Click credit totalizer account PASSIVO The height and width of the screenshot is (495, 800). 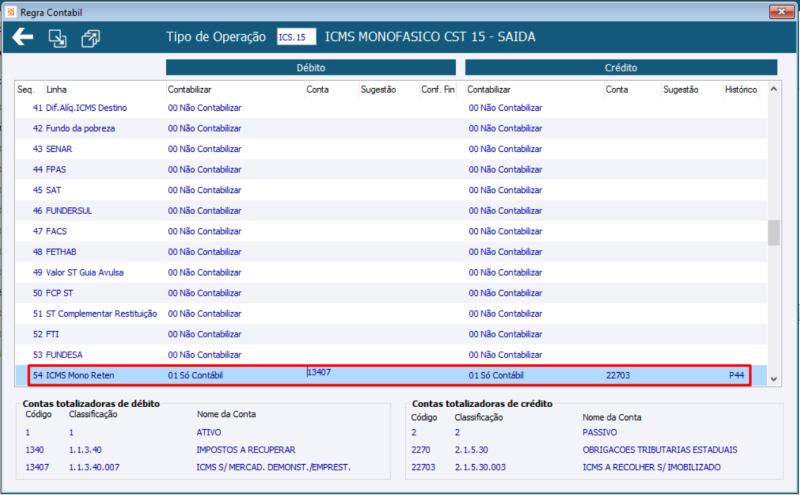[599, 432]
